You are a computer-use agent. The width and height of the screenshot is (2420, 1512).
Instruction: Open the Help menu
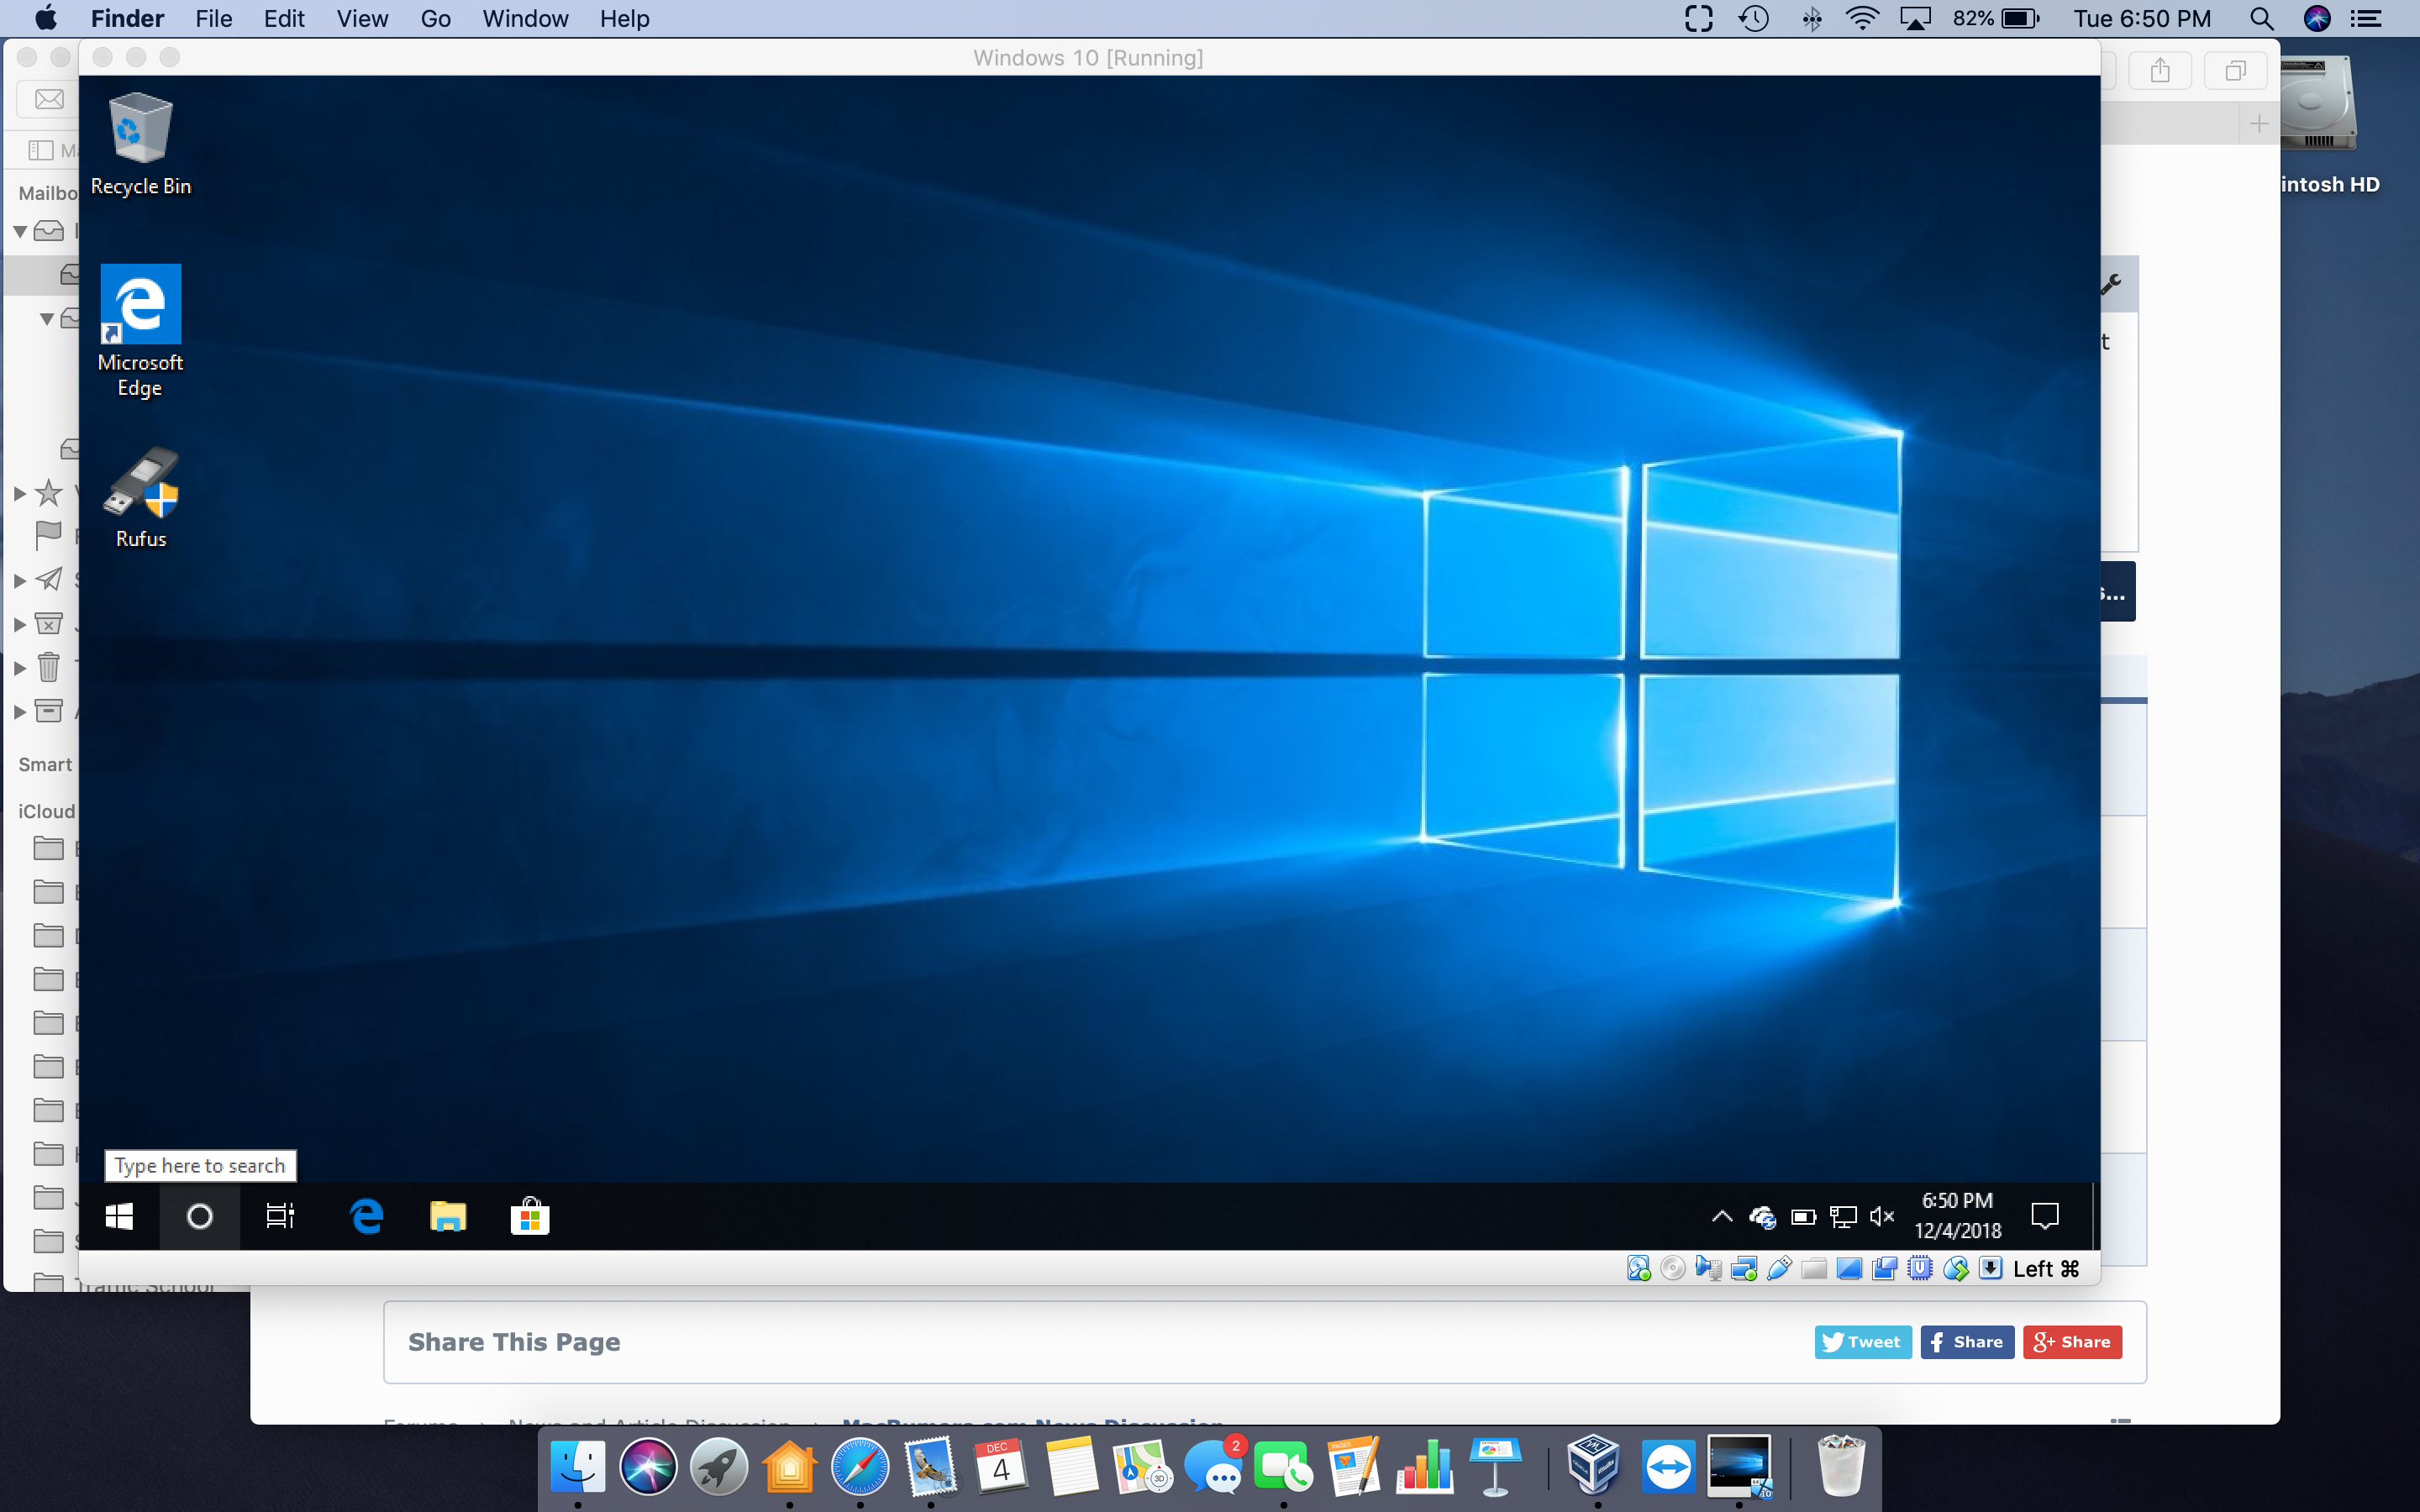[x=625, y=18]
